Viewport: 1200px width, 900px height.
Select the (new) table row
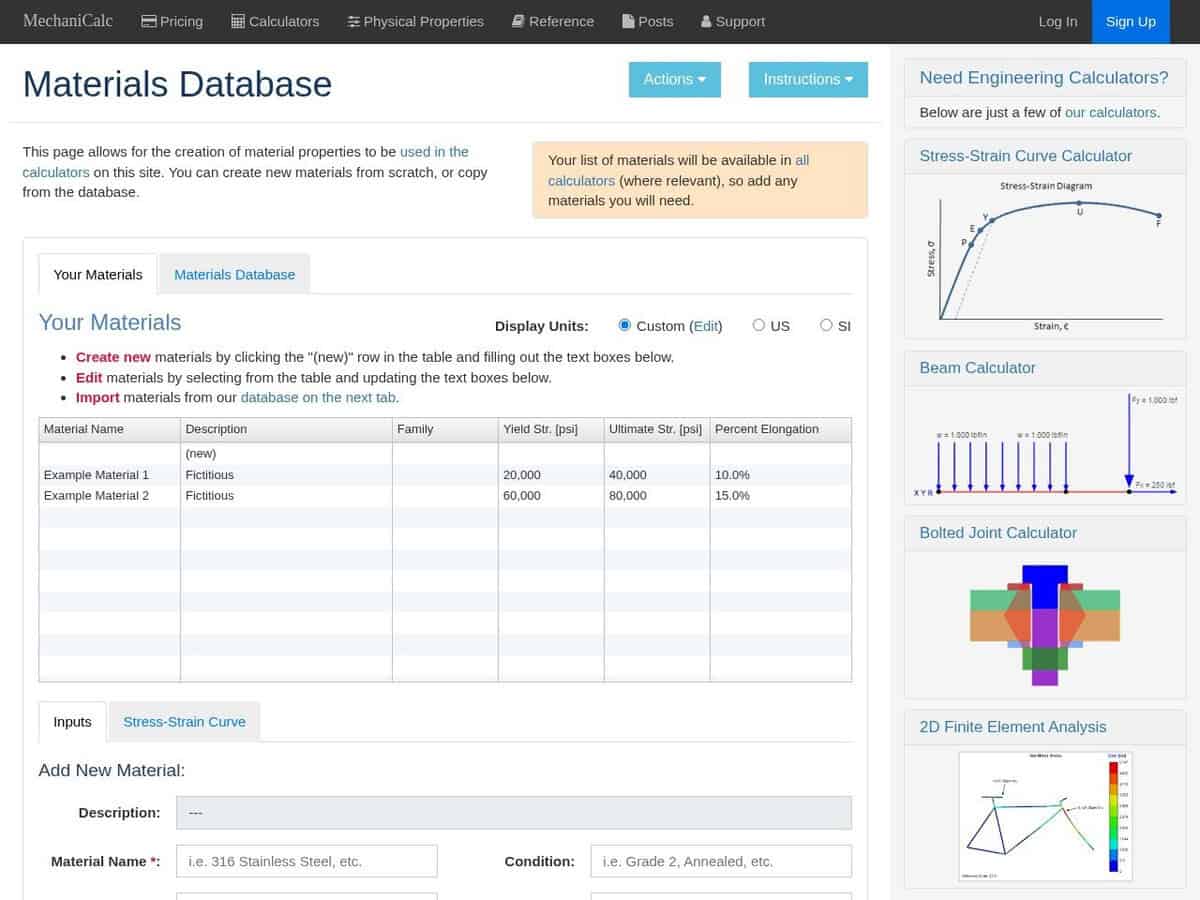click(445, 453)
